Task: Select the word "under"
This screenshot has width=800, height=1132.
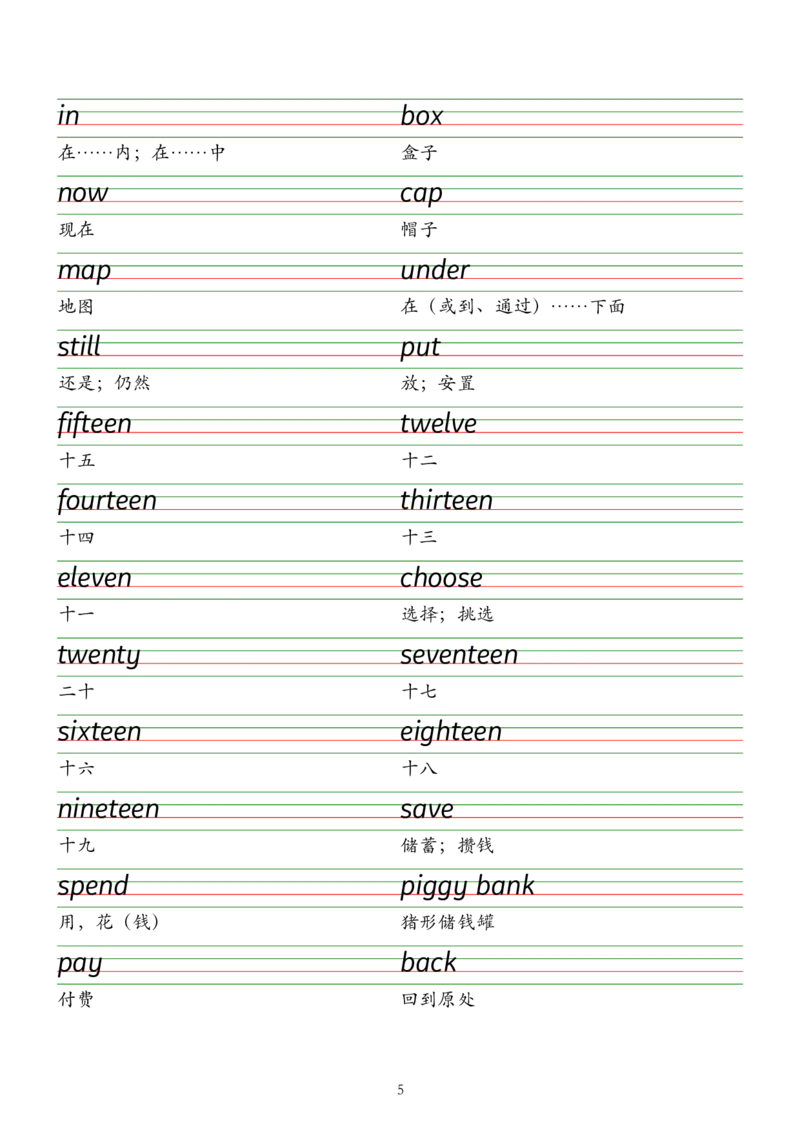Action: [434, 271]
